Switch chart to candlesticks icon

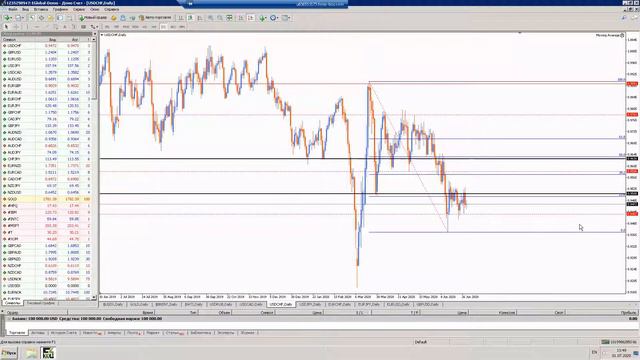(190, 18)
